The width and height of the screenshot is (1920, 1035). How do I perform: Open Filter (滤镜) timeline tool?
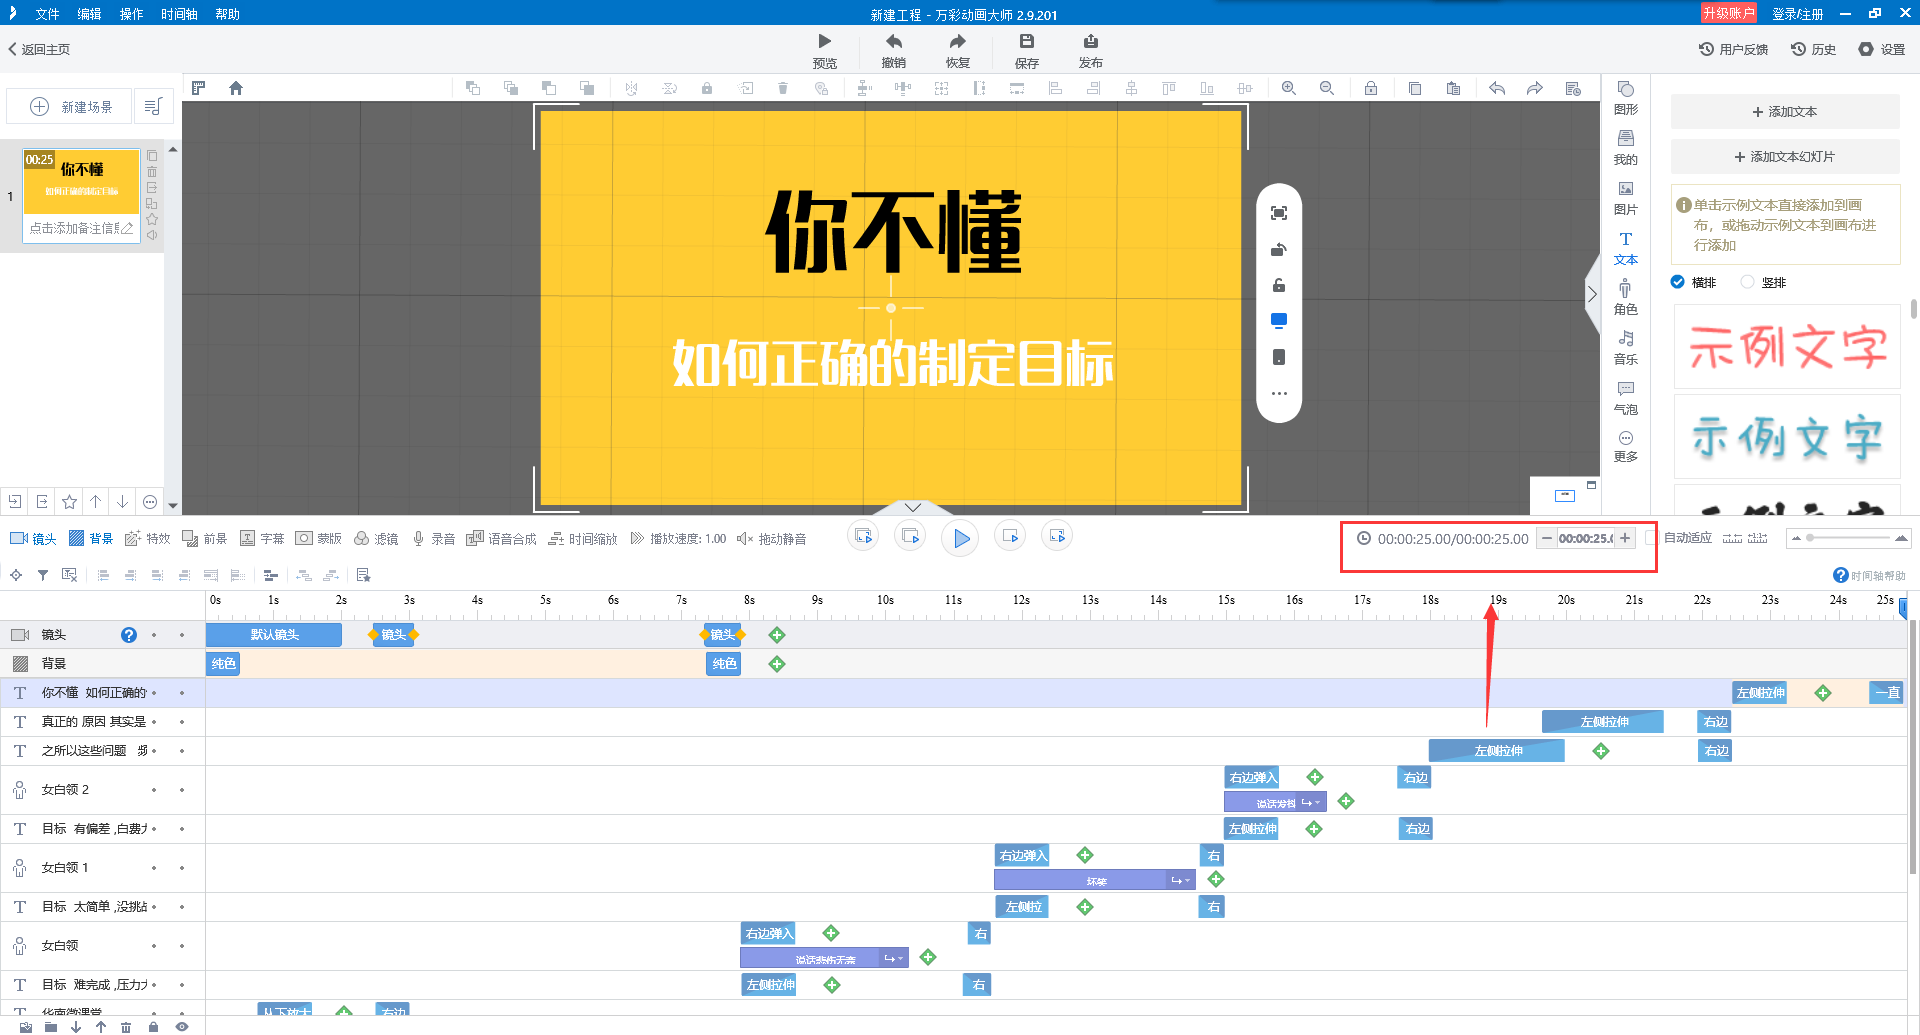point(376,539)
